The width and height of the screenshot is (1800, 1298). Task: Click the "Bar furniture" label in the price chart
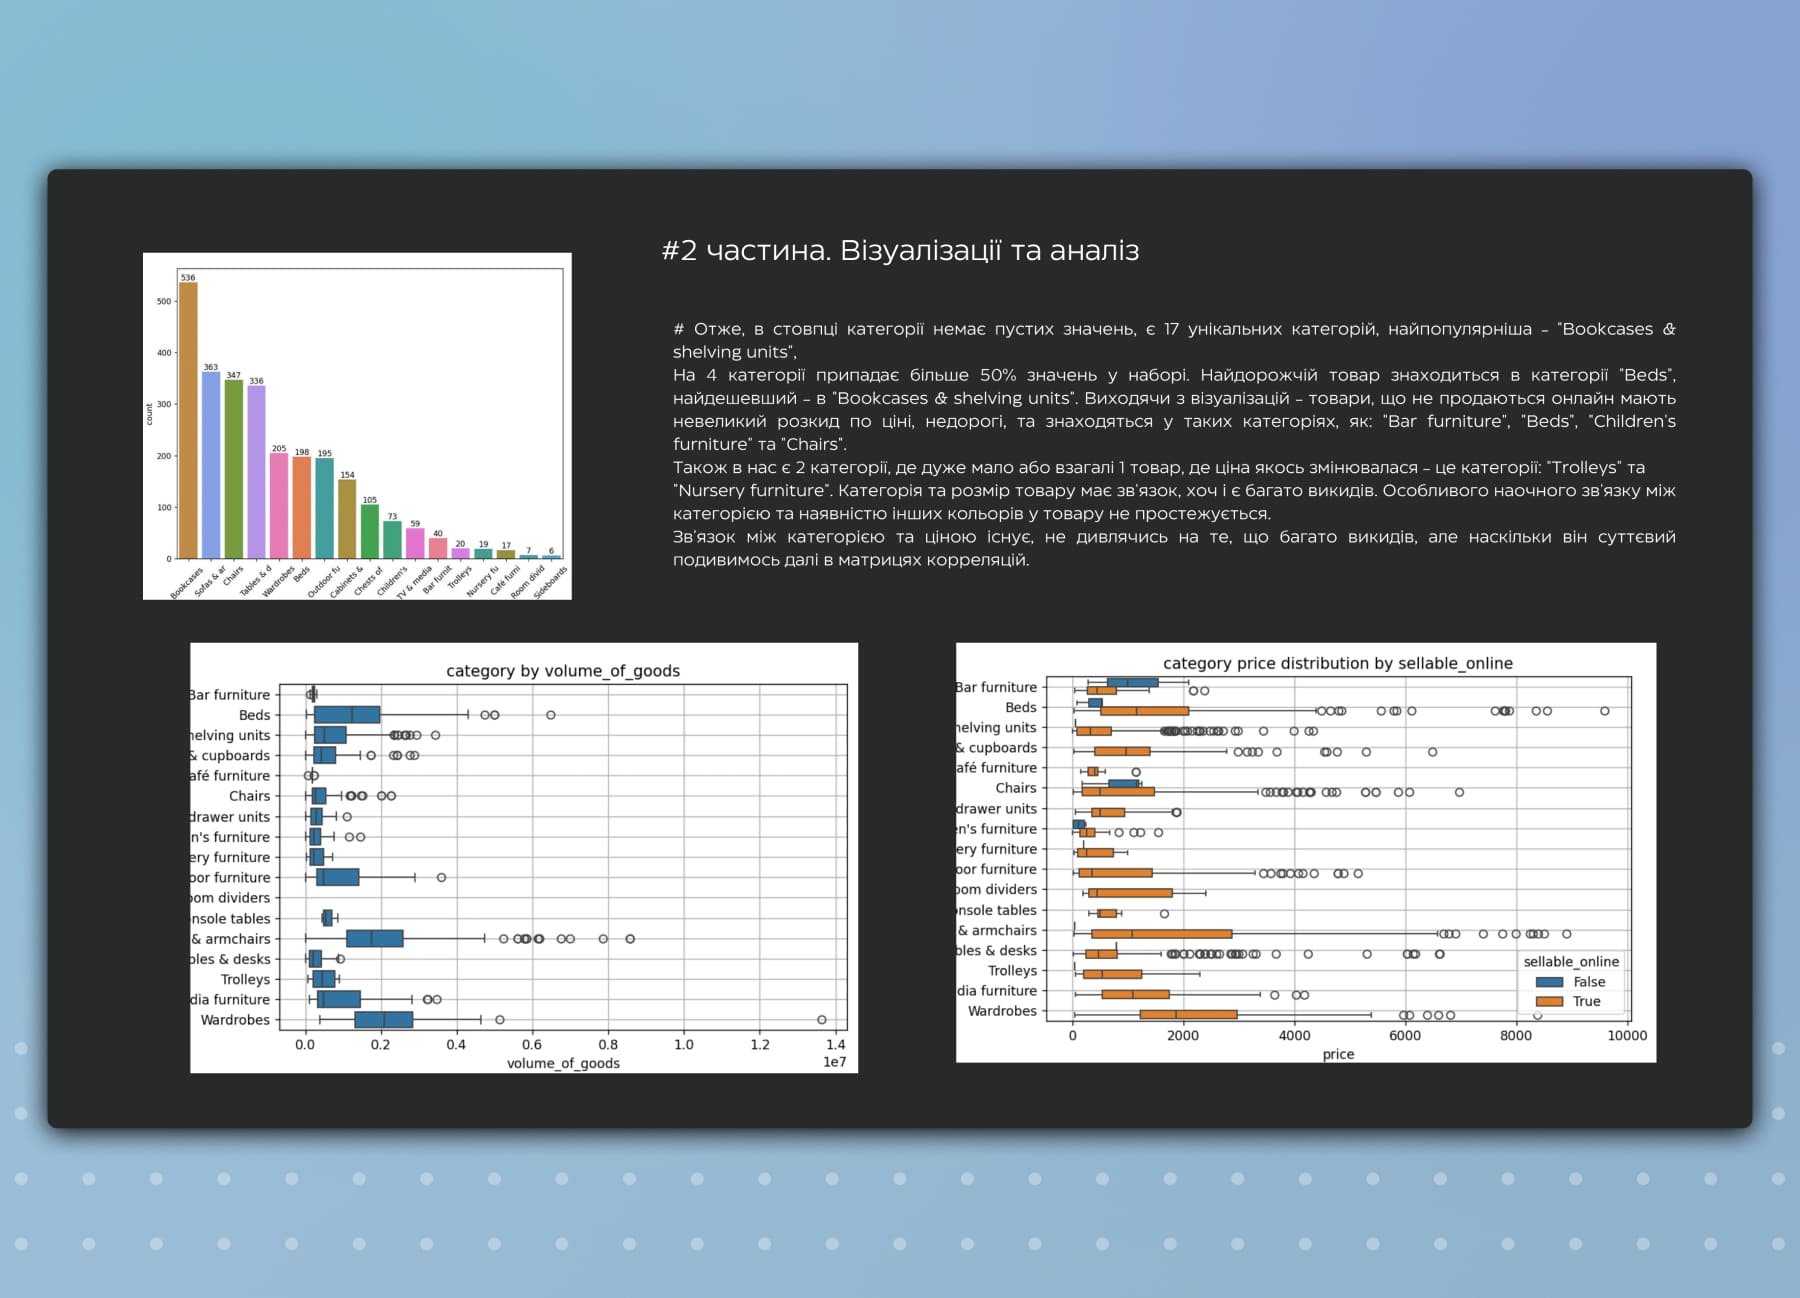997,687
